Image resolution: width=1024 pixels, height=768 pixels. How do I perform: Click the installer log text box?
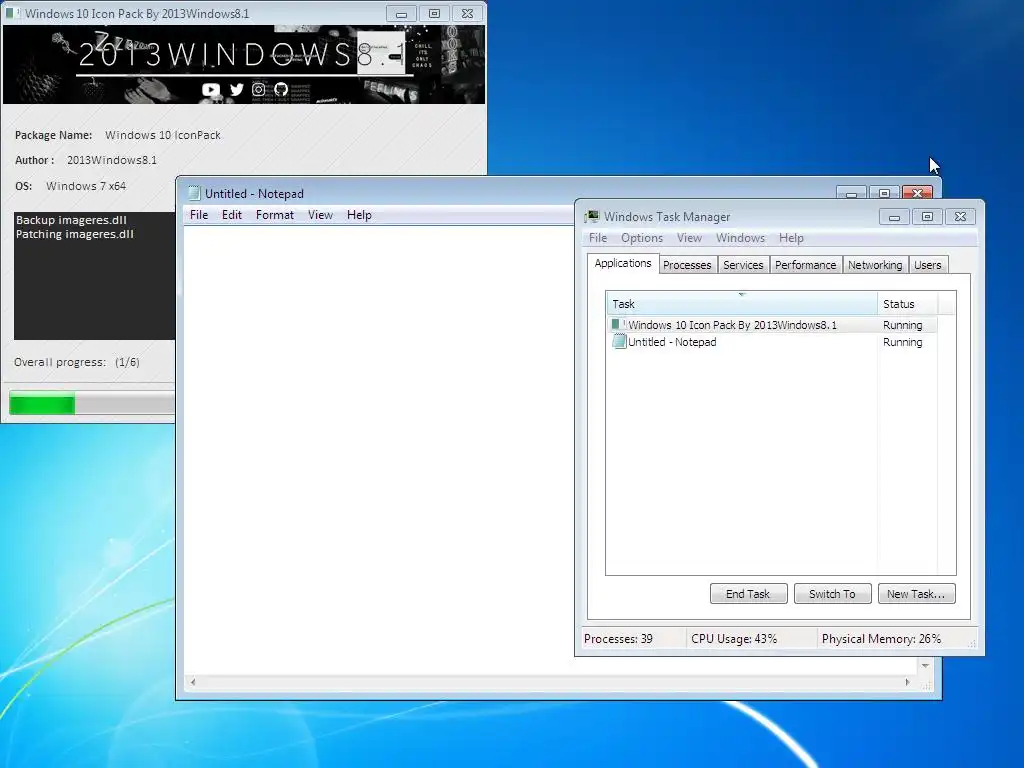94,276
